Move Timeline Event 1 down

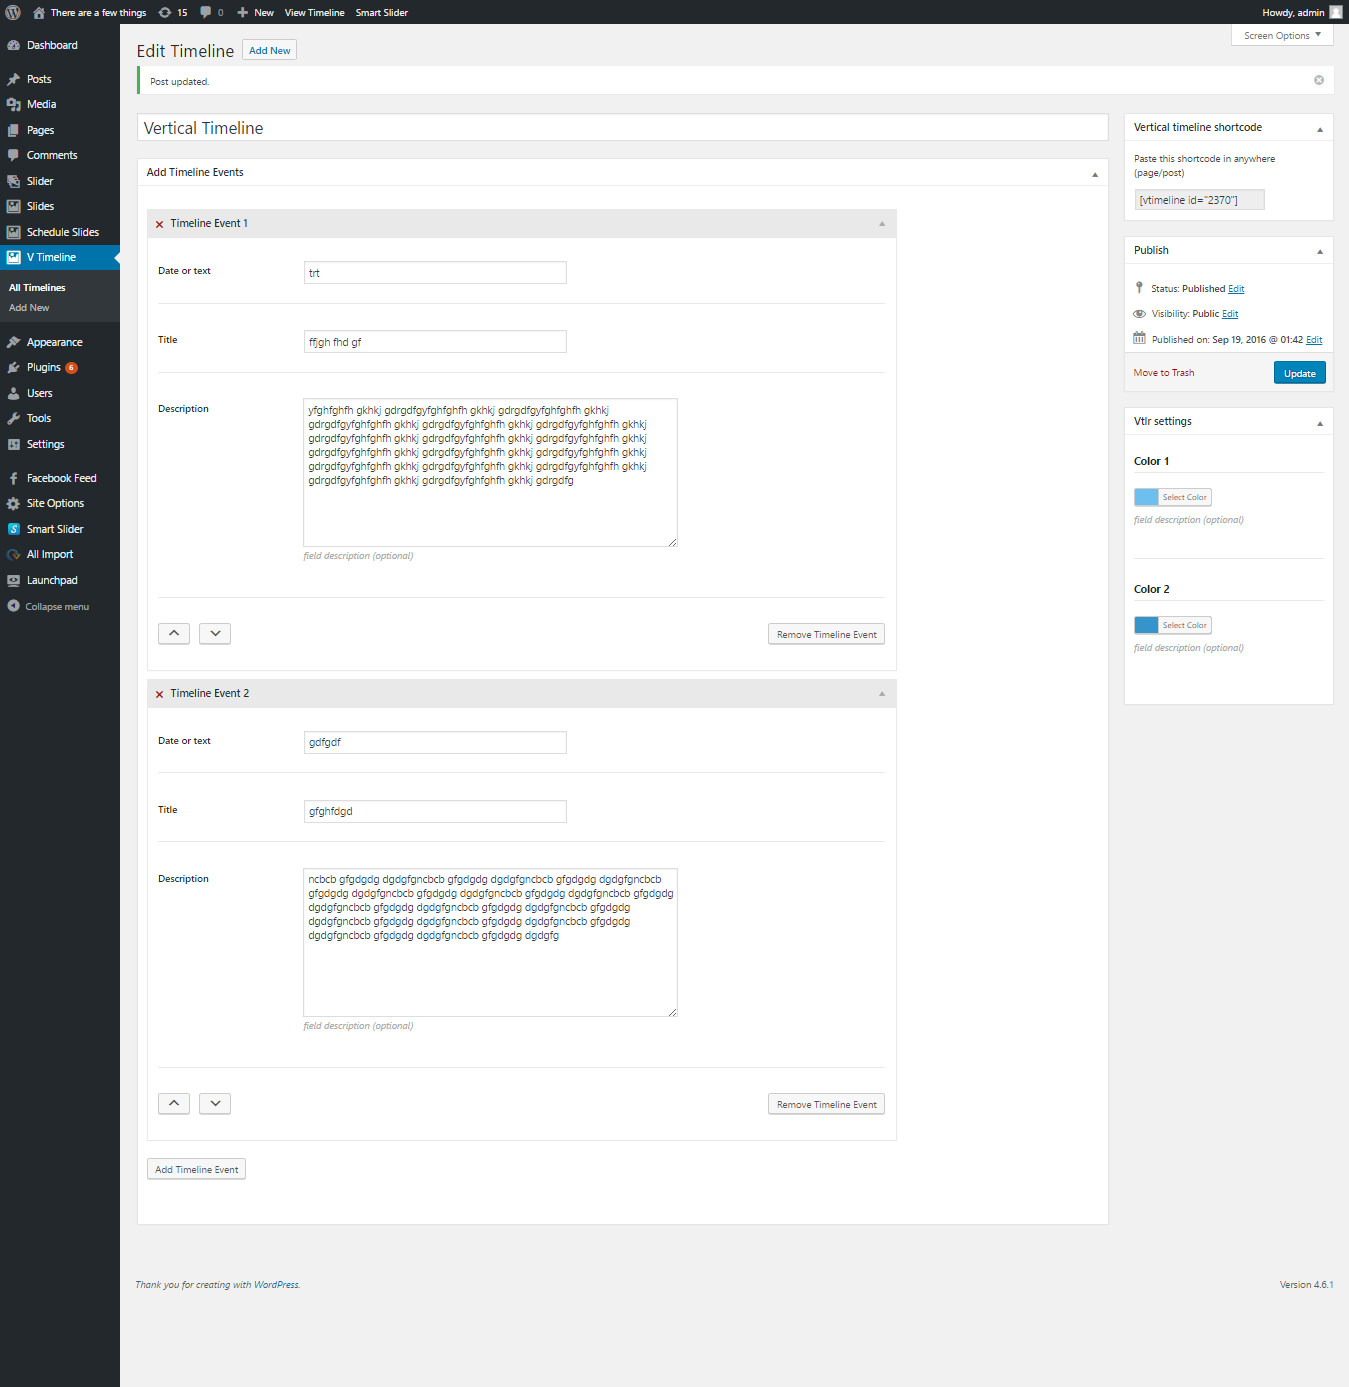pyautogui.click(x=215, y=633)
